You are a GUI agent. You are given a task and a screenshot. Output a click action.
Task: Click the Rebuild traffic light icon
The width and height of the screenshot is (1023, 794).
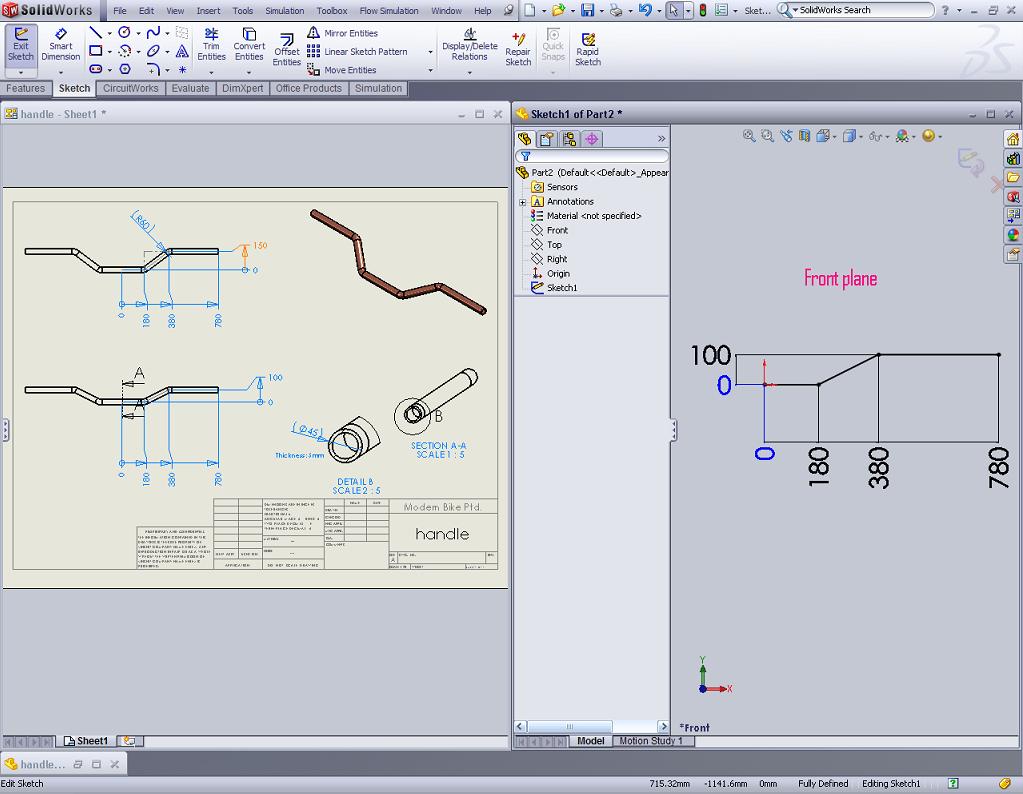click(703, 10)
